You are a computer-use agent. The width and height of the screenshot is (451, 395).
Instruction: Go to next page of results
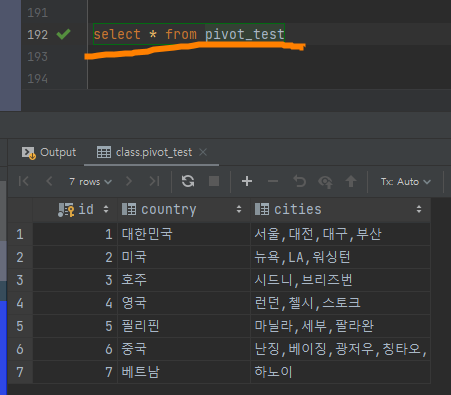point(129,181)
